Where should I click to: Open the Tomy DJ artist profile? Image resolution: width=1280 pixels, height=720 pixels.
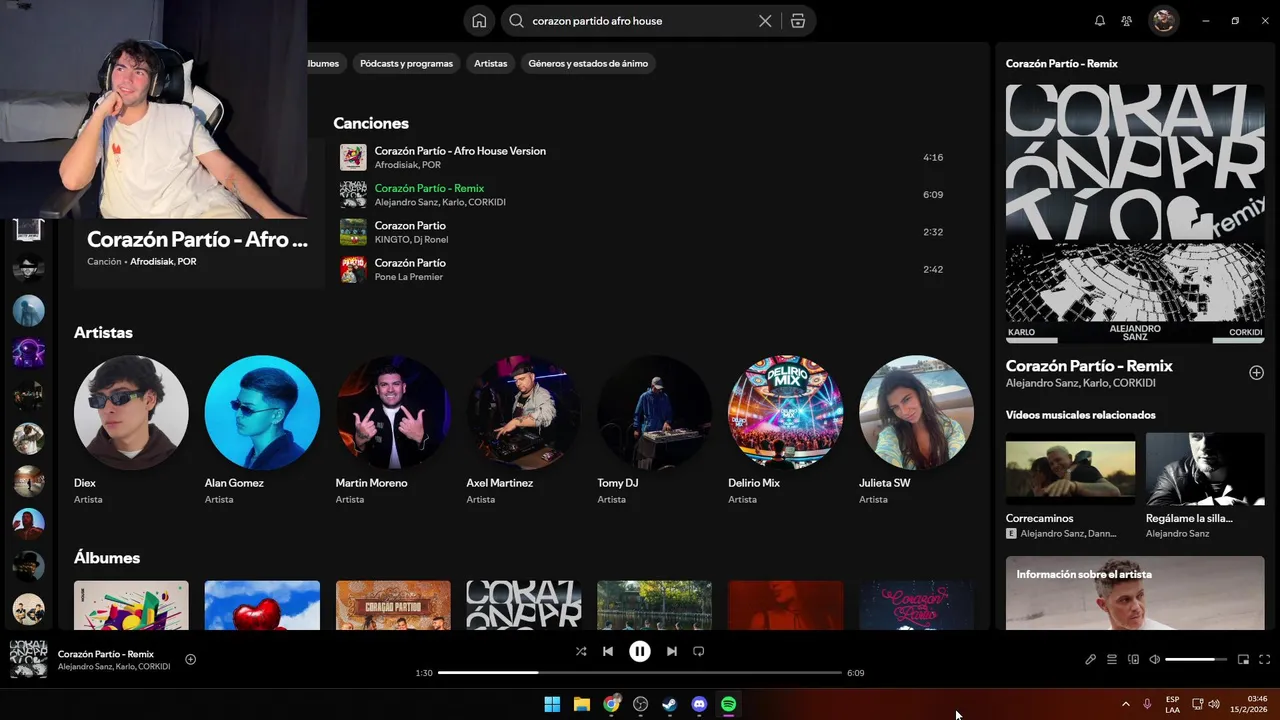click(x=655, y=413)
